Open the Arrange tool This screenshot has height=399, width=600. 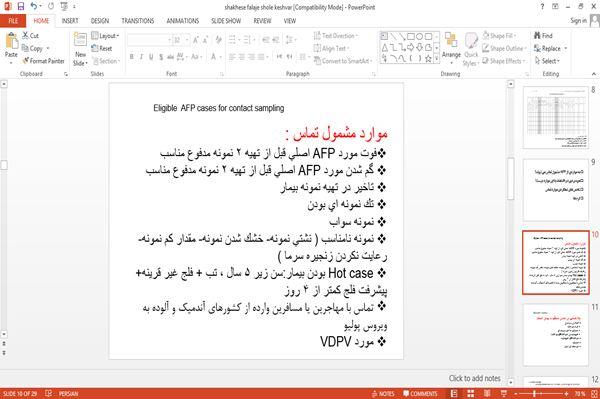click(451, 48)
